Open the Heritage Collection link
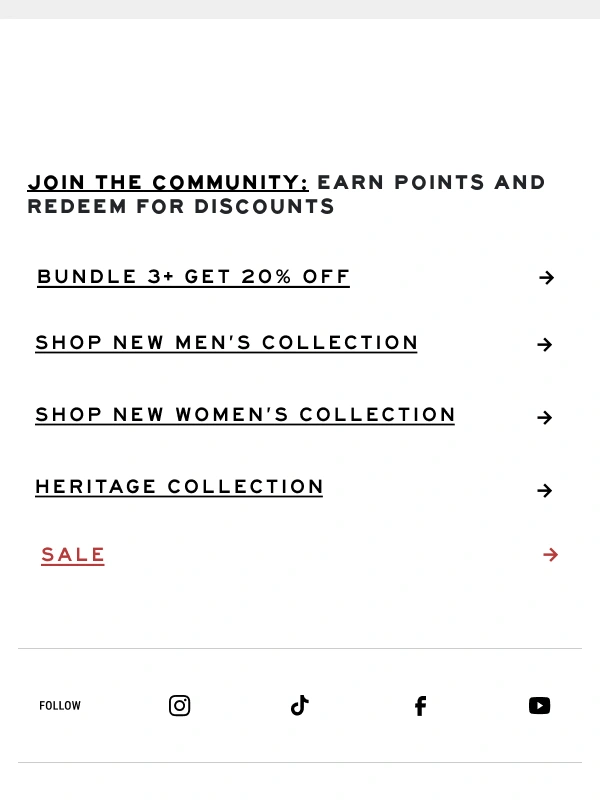This screenshot has height=800, width=600. pyautogui.click(x=179, y=487)
